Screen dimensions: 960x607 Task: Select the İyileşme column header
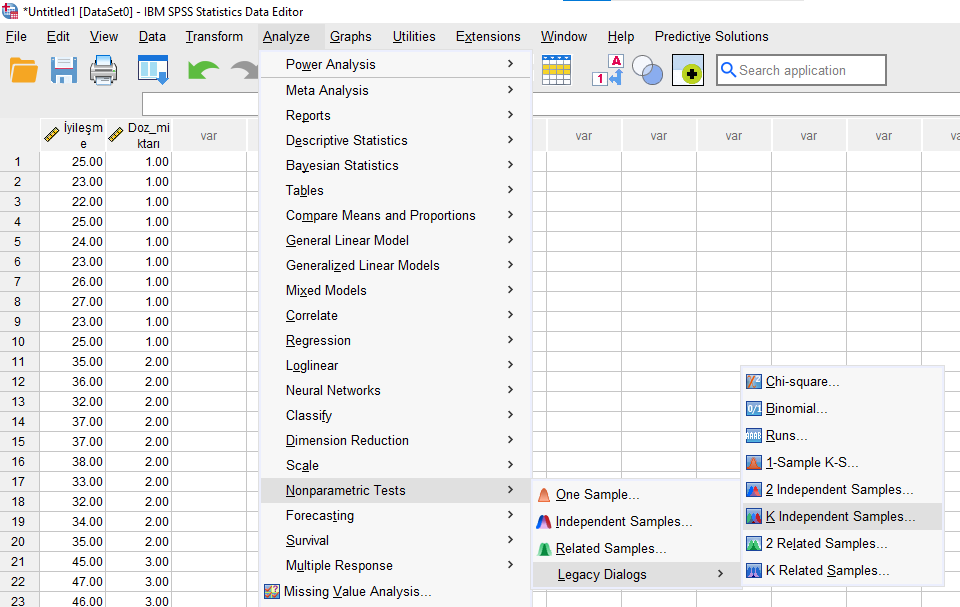pyautogui.click(x=73, y=135)
